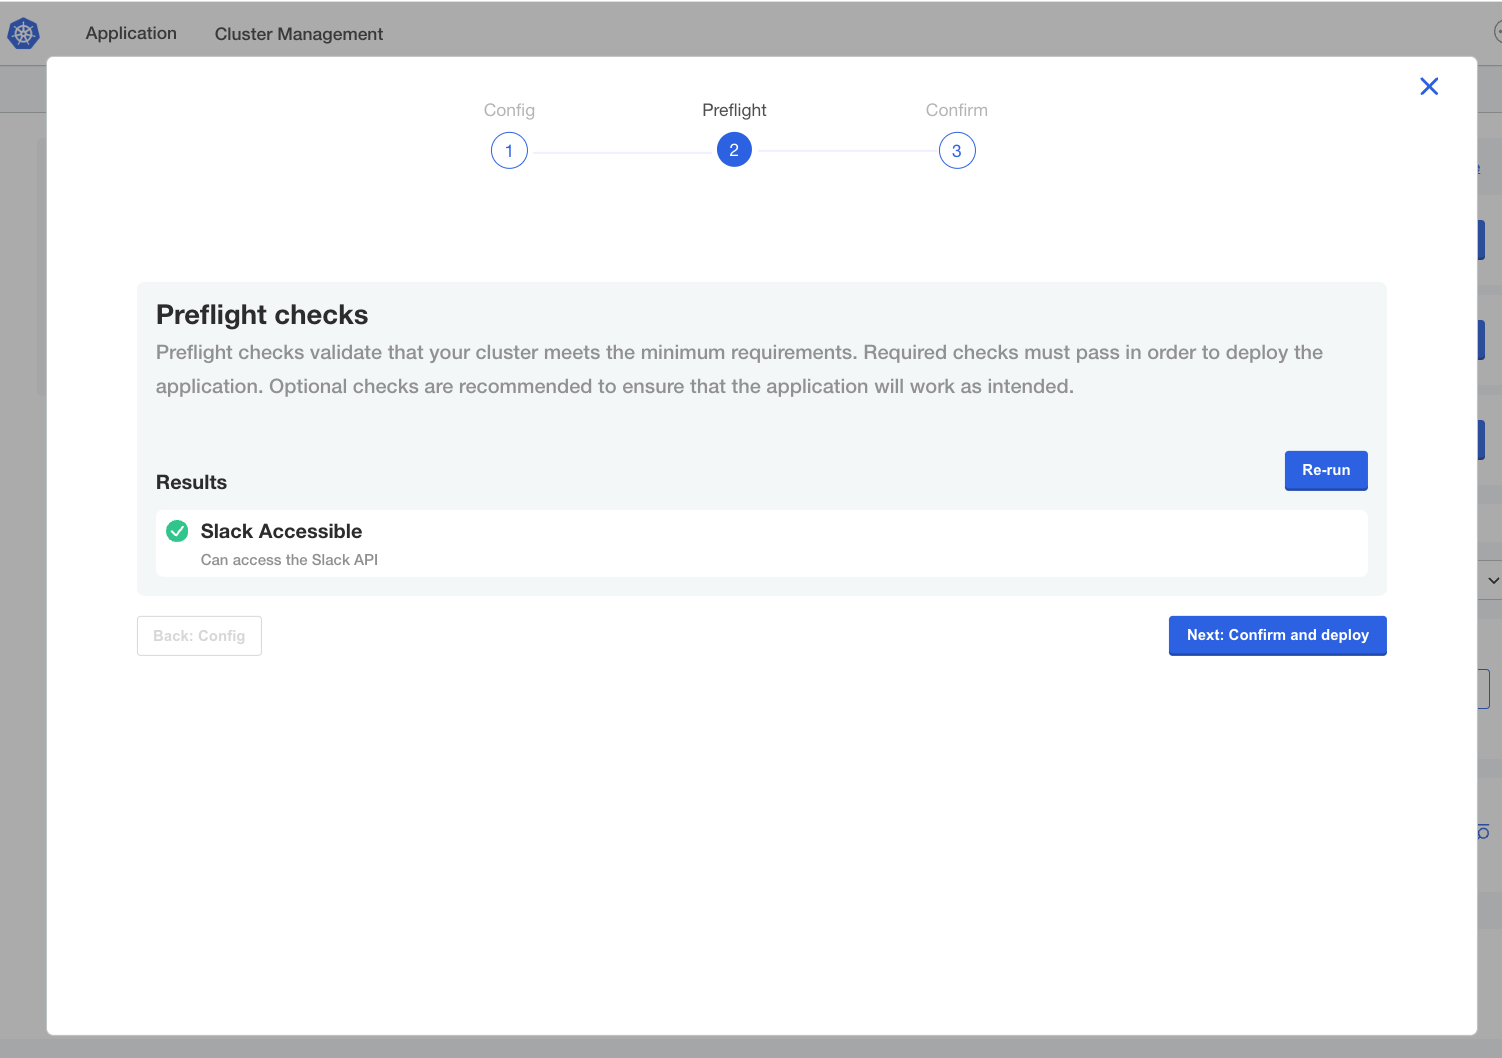The height and width of the screenshot is (1058, 1502).
Task: Select the Config step label
Action: (x=509, y=110)
